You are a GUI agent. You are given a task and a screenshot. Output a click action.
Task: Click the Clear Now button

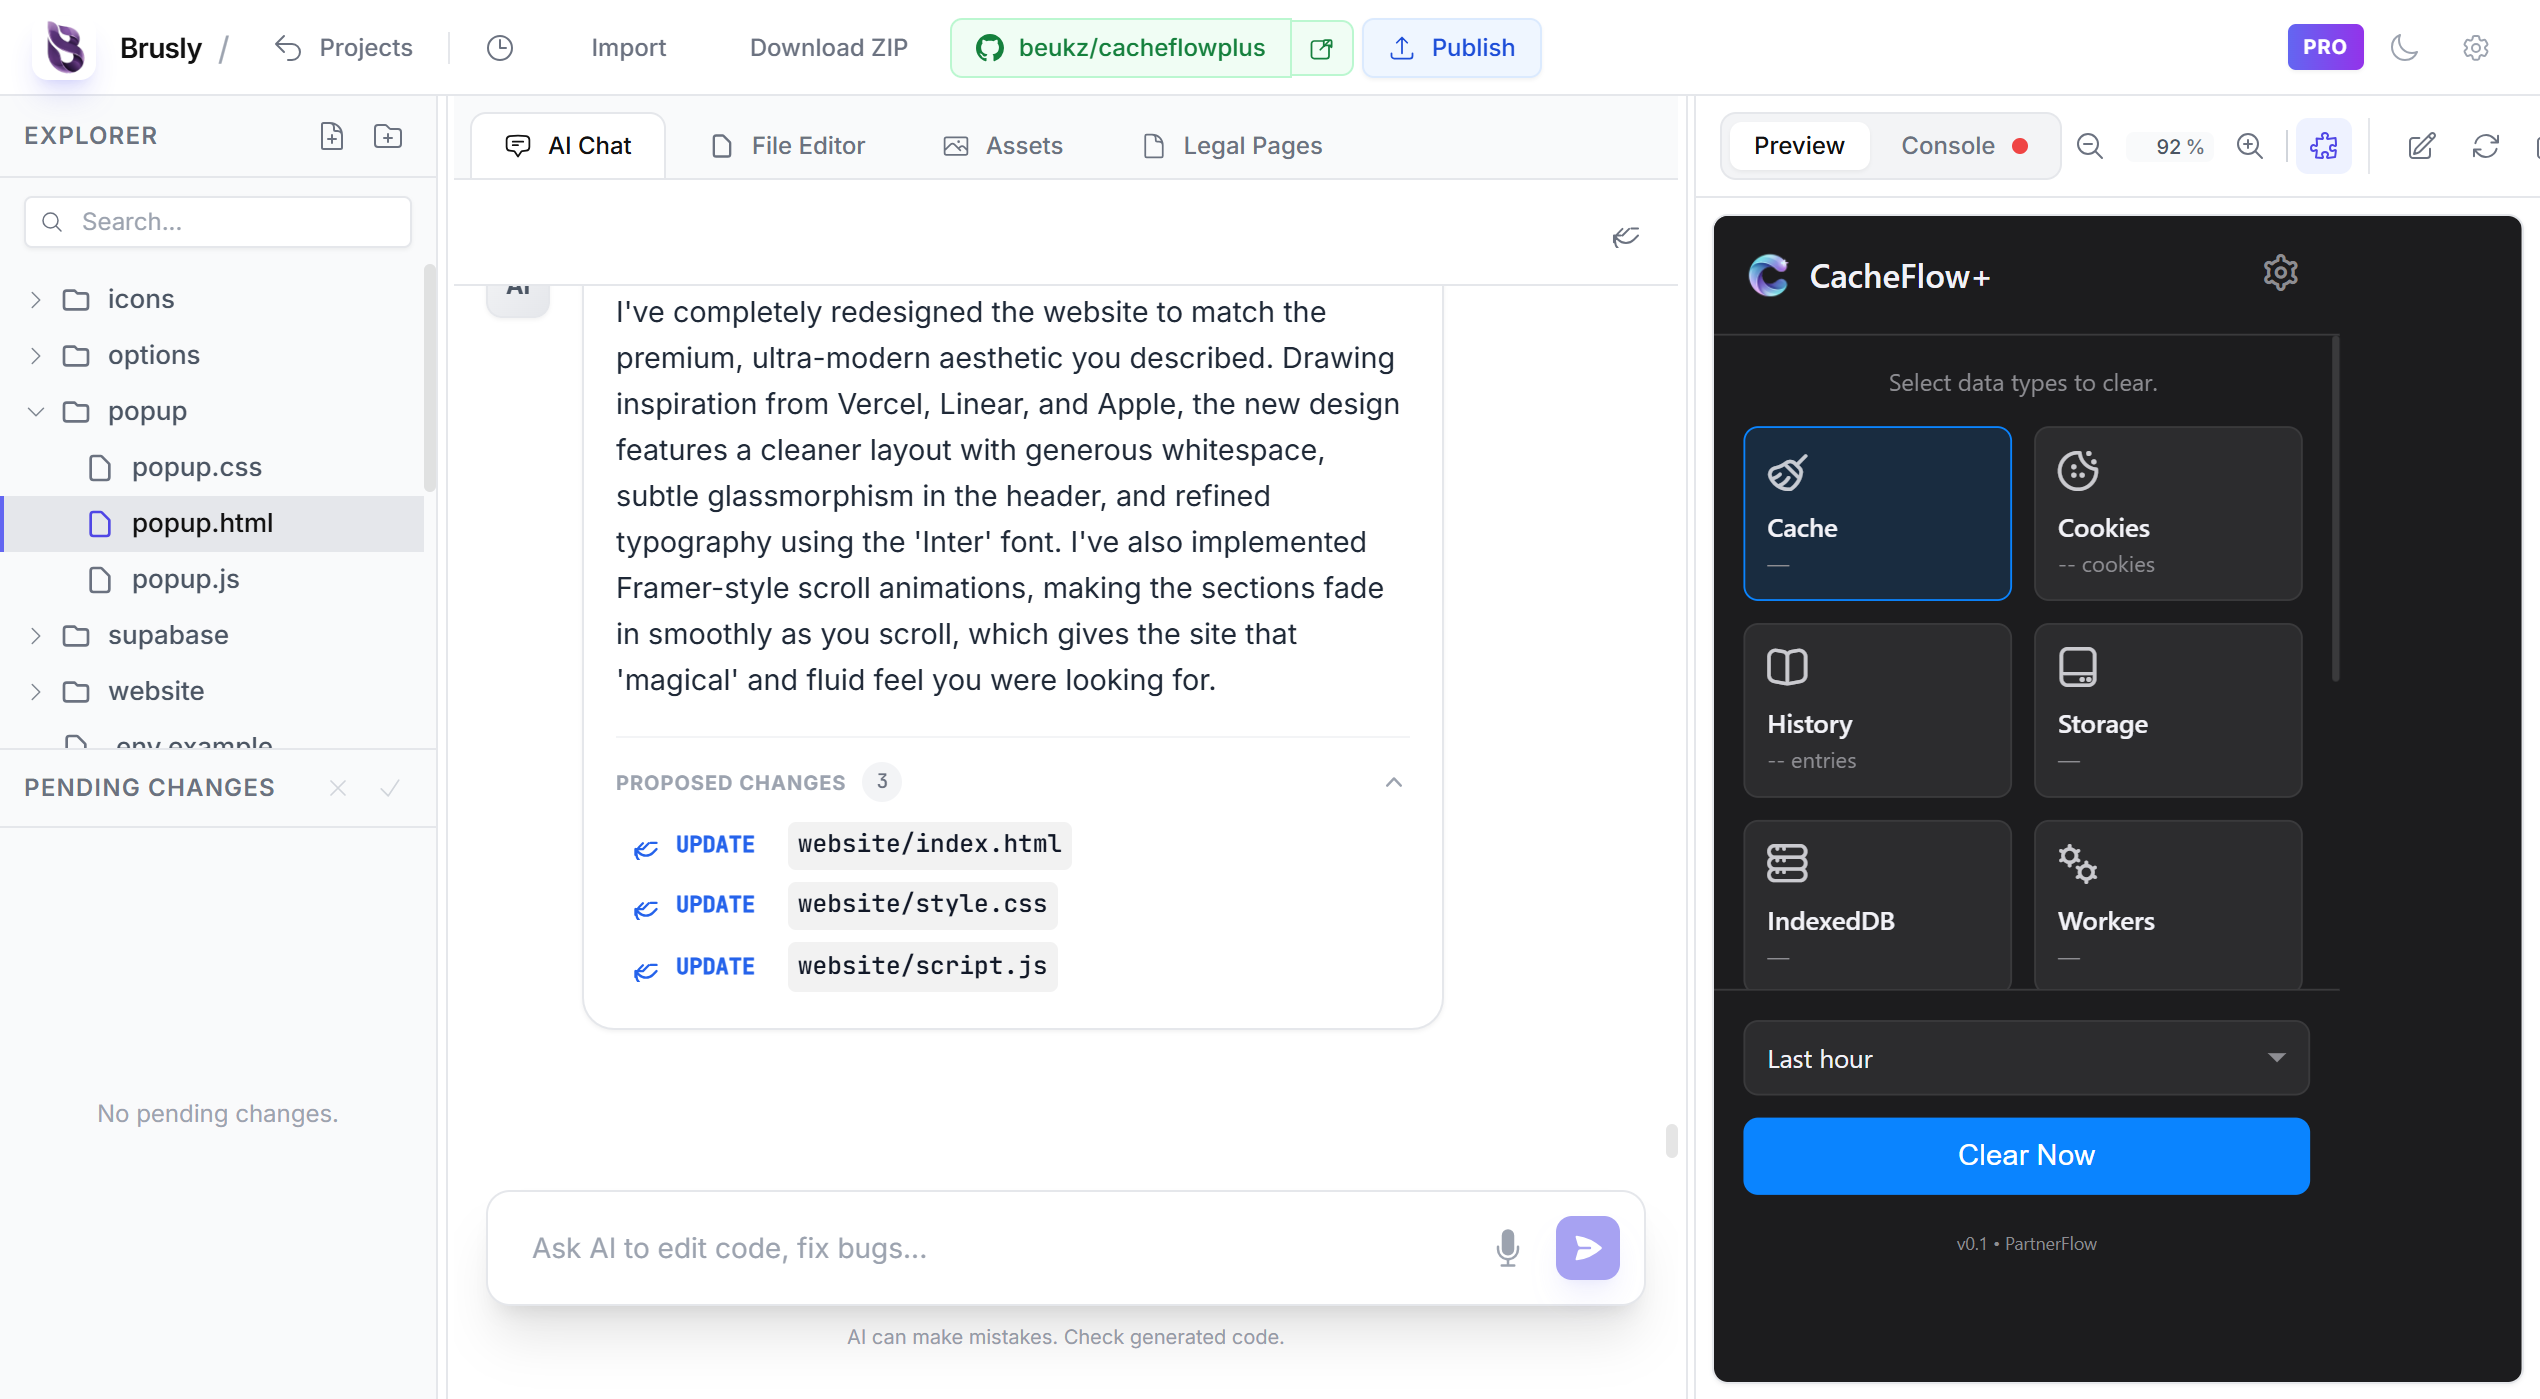[x=2026, y=1155]
